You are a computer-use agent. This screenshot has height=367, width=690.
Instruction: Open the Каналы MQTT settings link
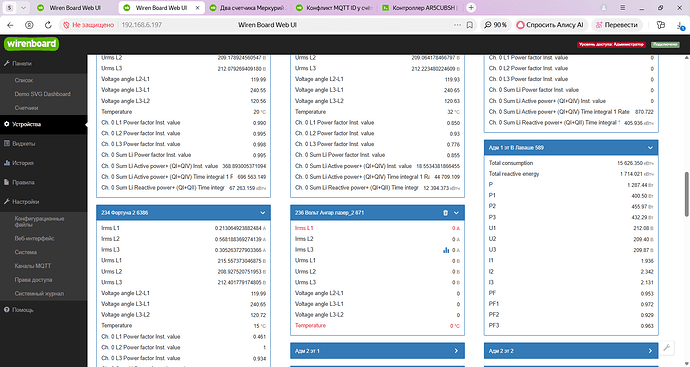(x=33, y=266)
